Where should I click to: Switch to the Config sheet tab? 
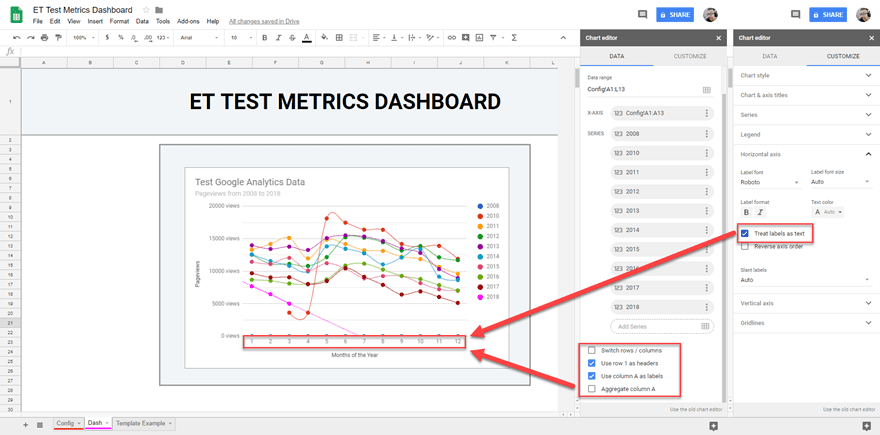tap(66, 423)
